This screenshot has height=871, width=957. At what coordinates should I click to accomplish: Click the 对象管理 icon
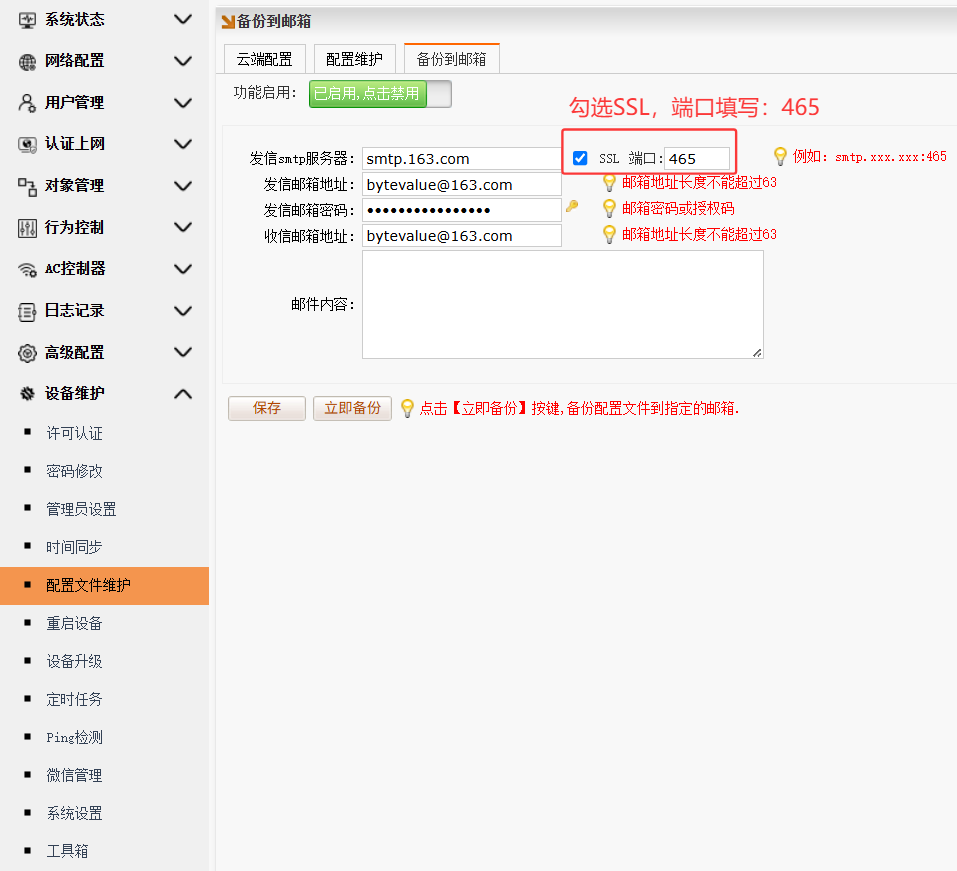click(x=27, y=186)
